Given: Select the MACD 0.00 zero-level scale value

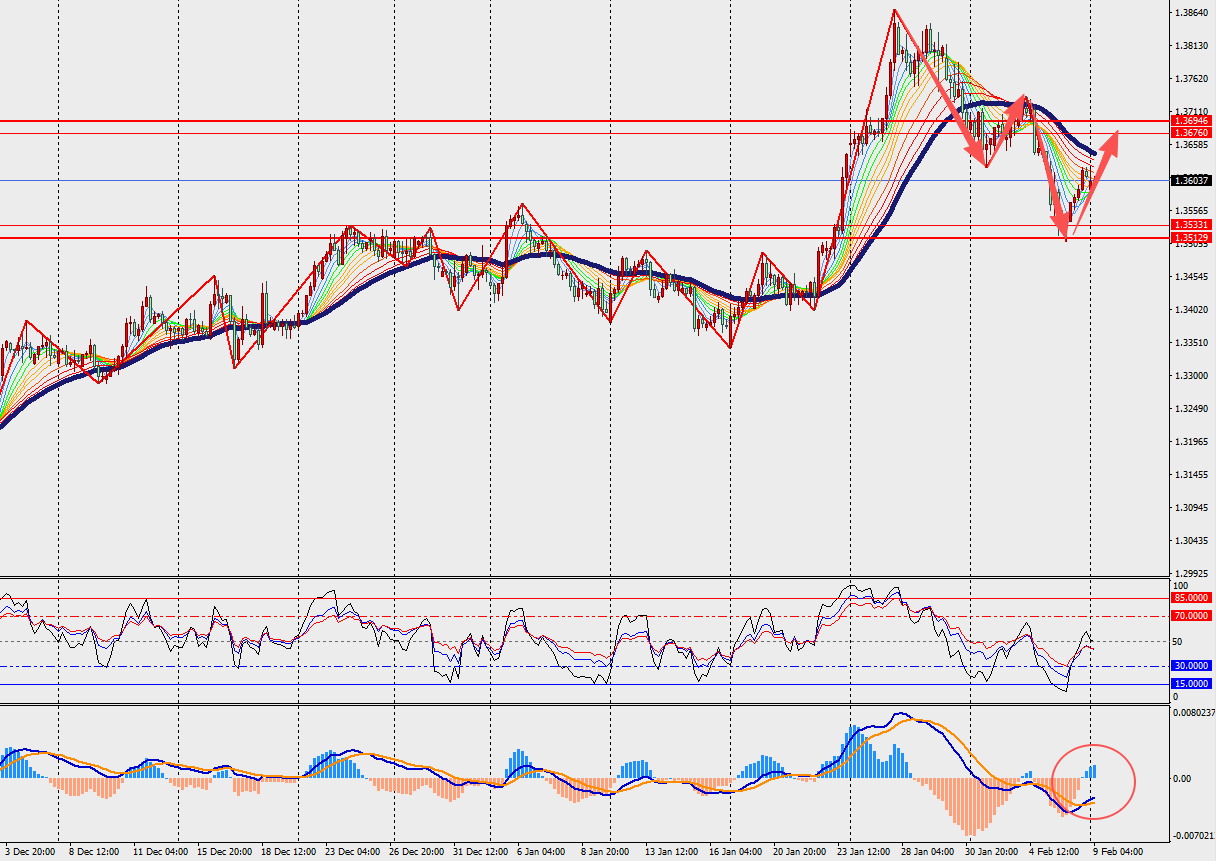Looking at the screenshot, I should 1183,778.
